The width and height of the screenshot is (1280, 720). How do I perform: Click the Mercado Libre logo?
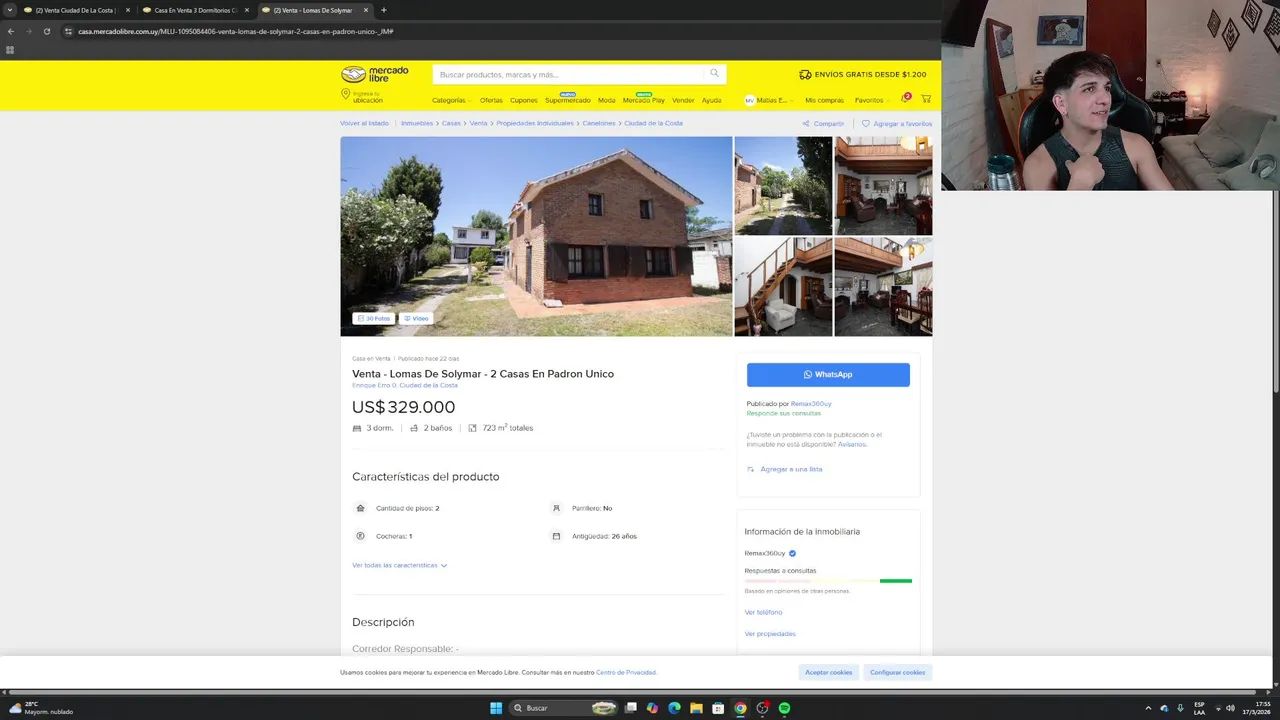point(375,74)
